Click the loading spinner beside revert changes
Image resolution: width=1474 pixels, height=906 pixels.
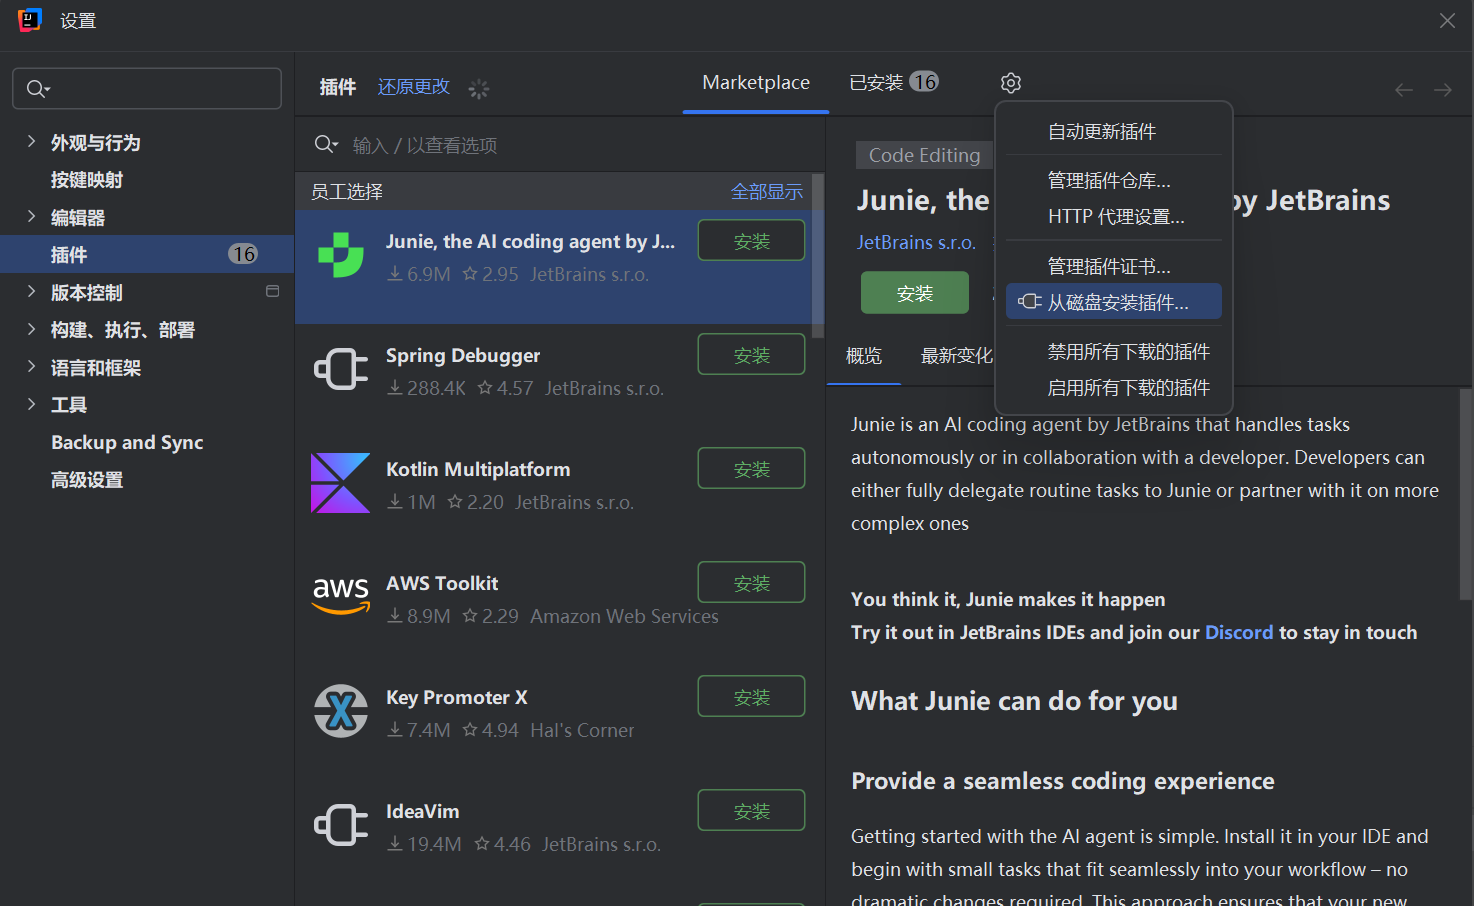479,89
